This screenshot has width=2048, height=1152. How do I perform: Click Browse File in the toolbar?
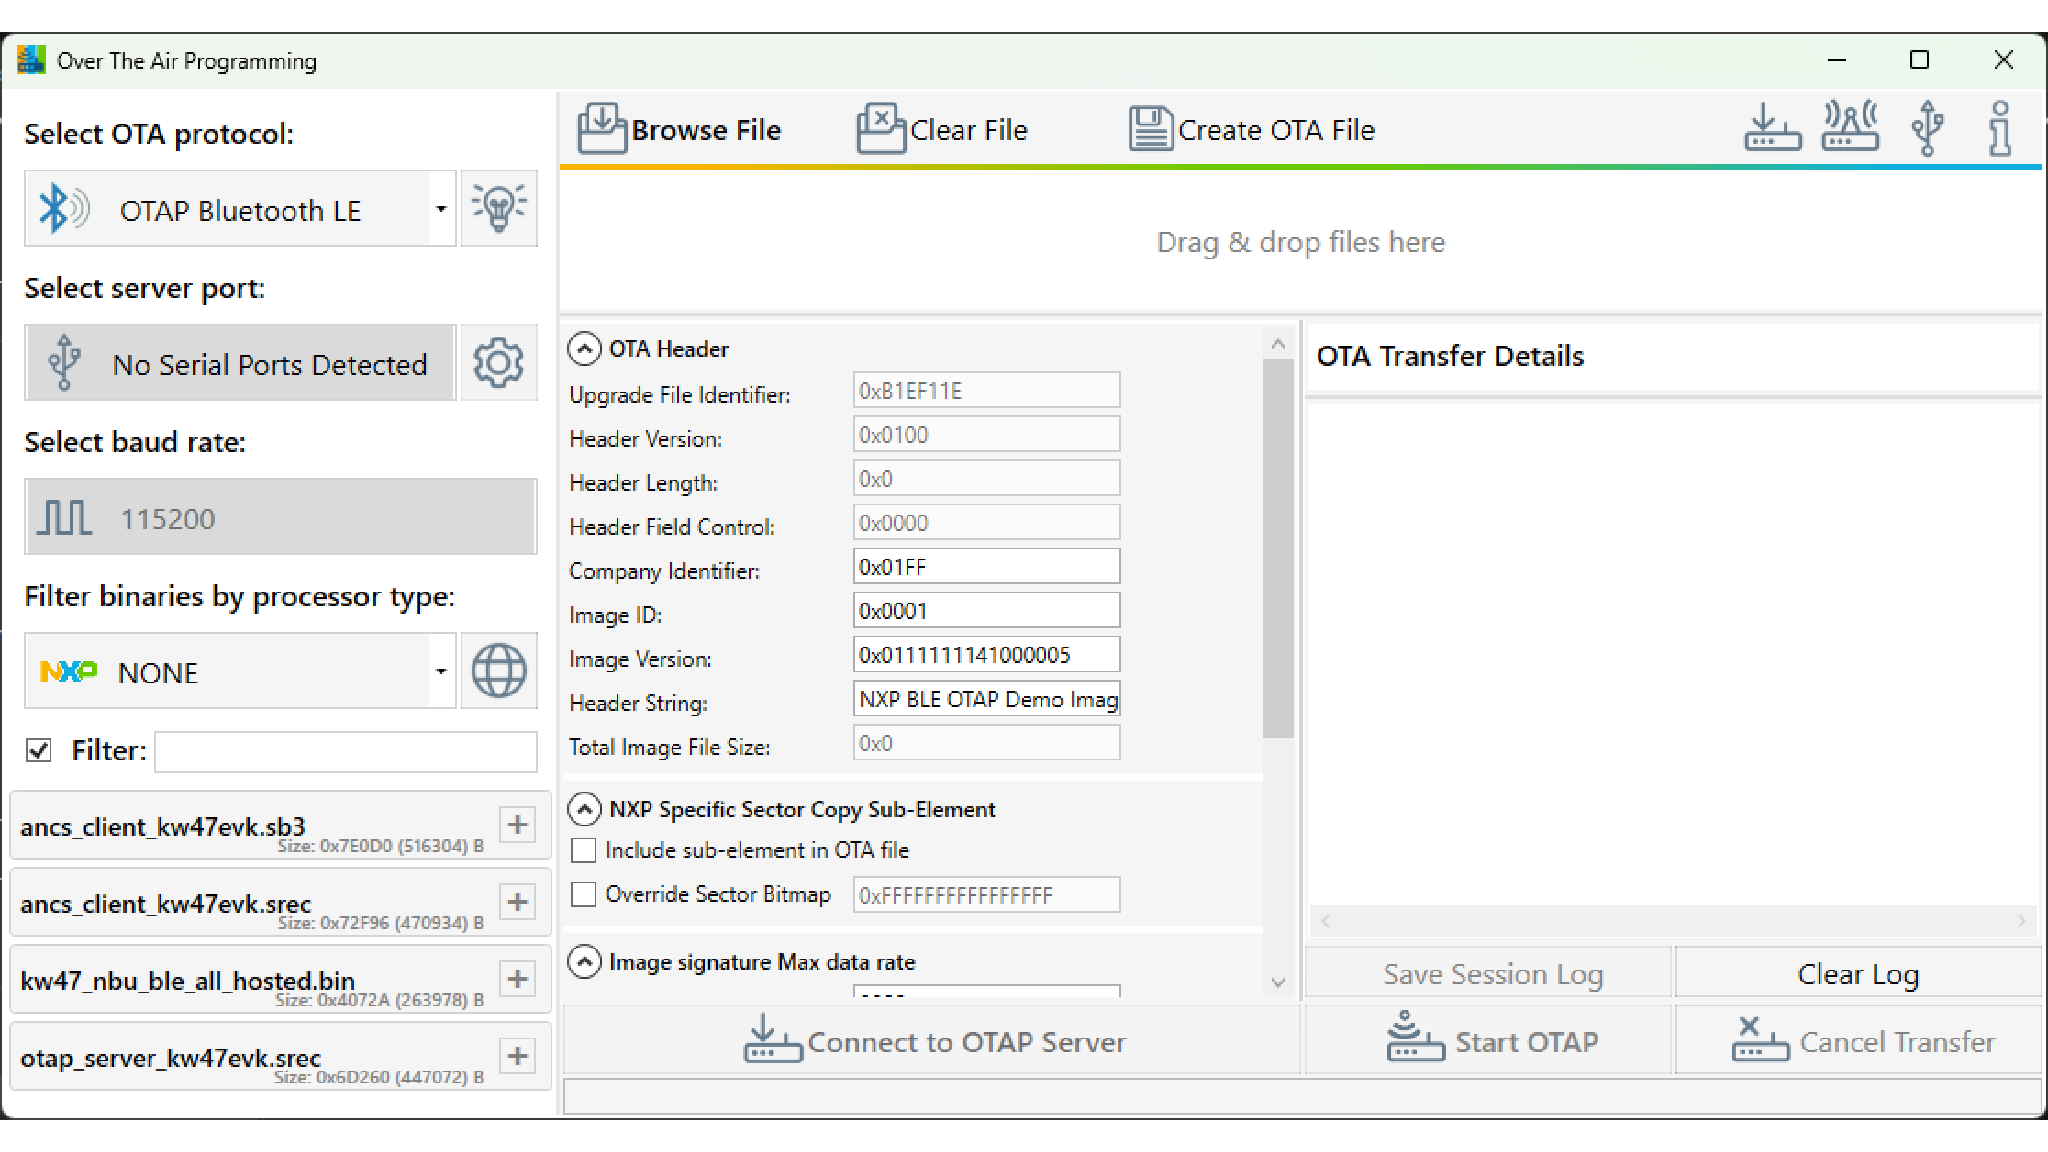pos(680,130)
